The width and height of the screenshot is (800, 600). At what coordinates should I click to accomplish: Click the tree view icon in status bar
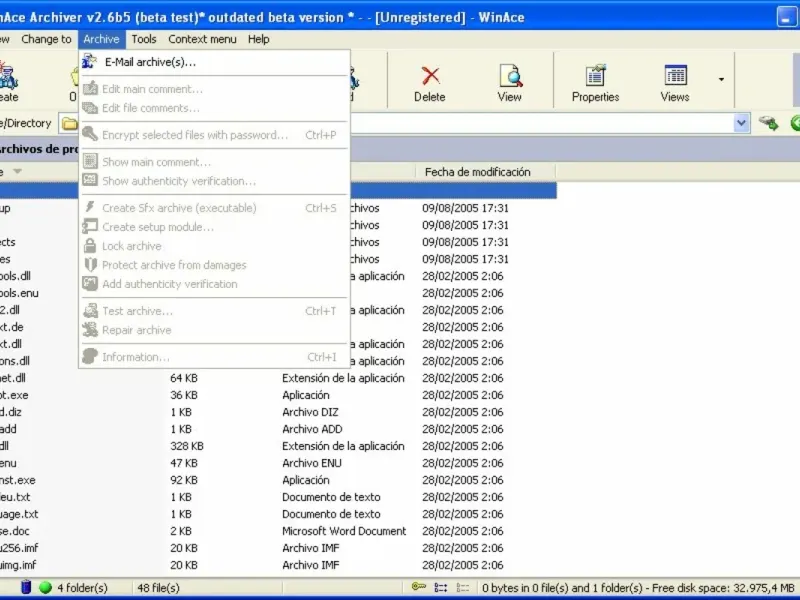pos(440,588)
